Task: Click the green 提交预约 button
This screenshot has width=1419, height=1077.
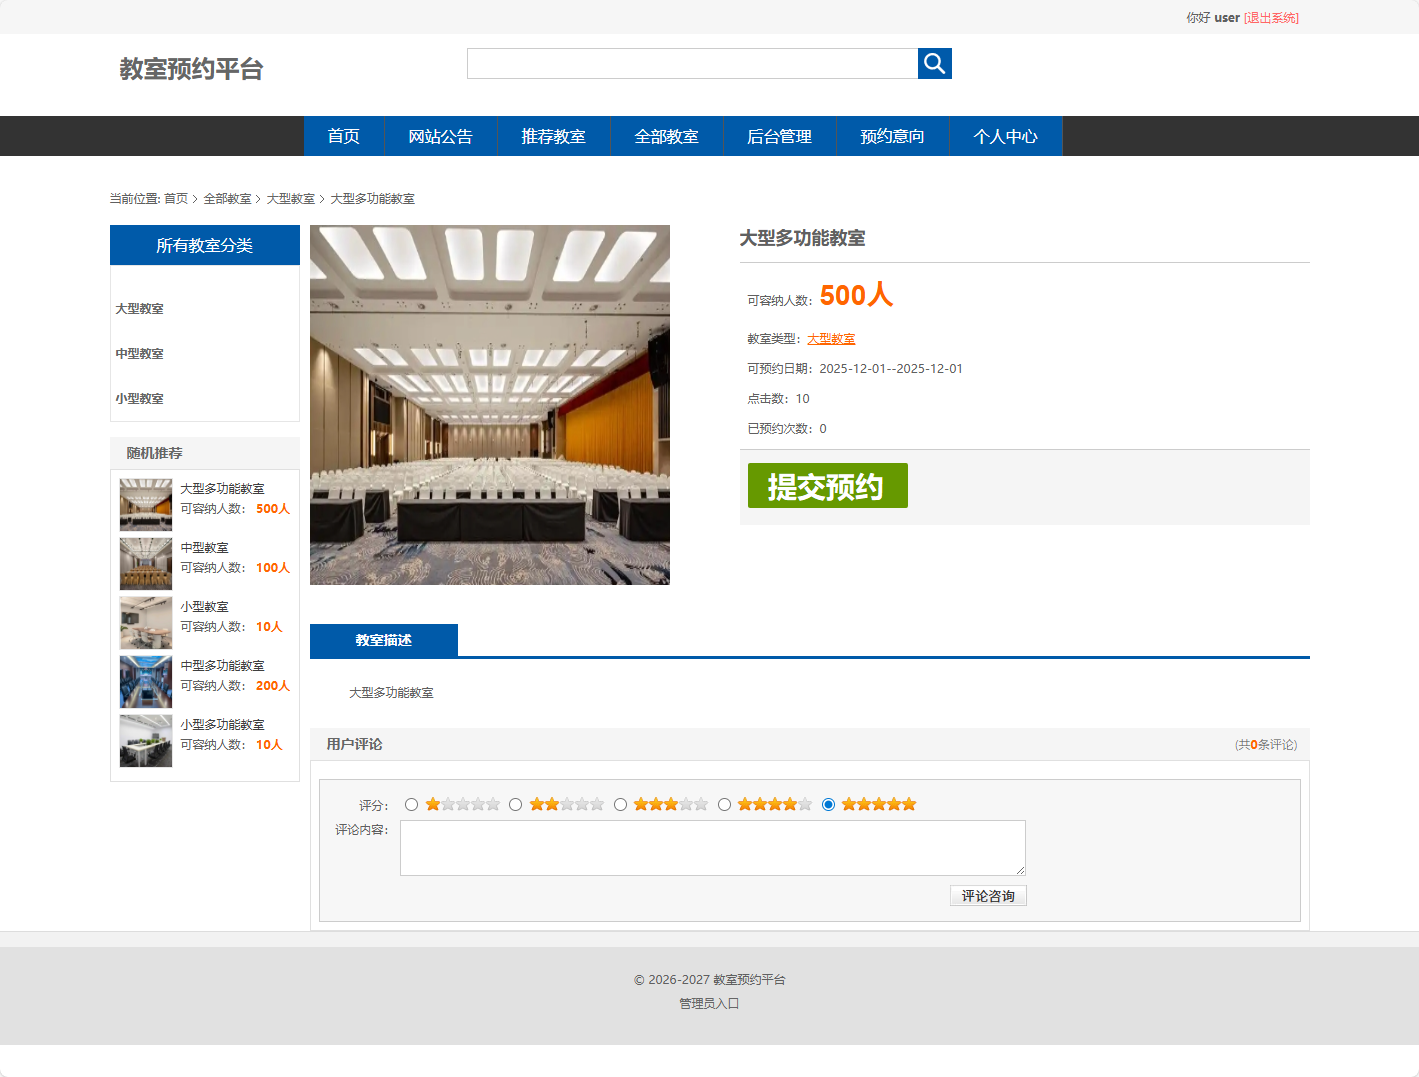Action: click(827, 486)
